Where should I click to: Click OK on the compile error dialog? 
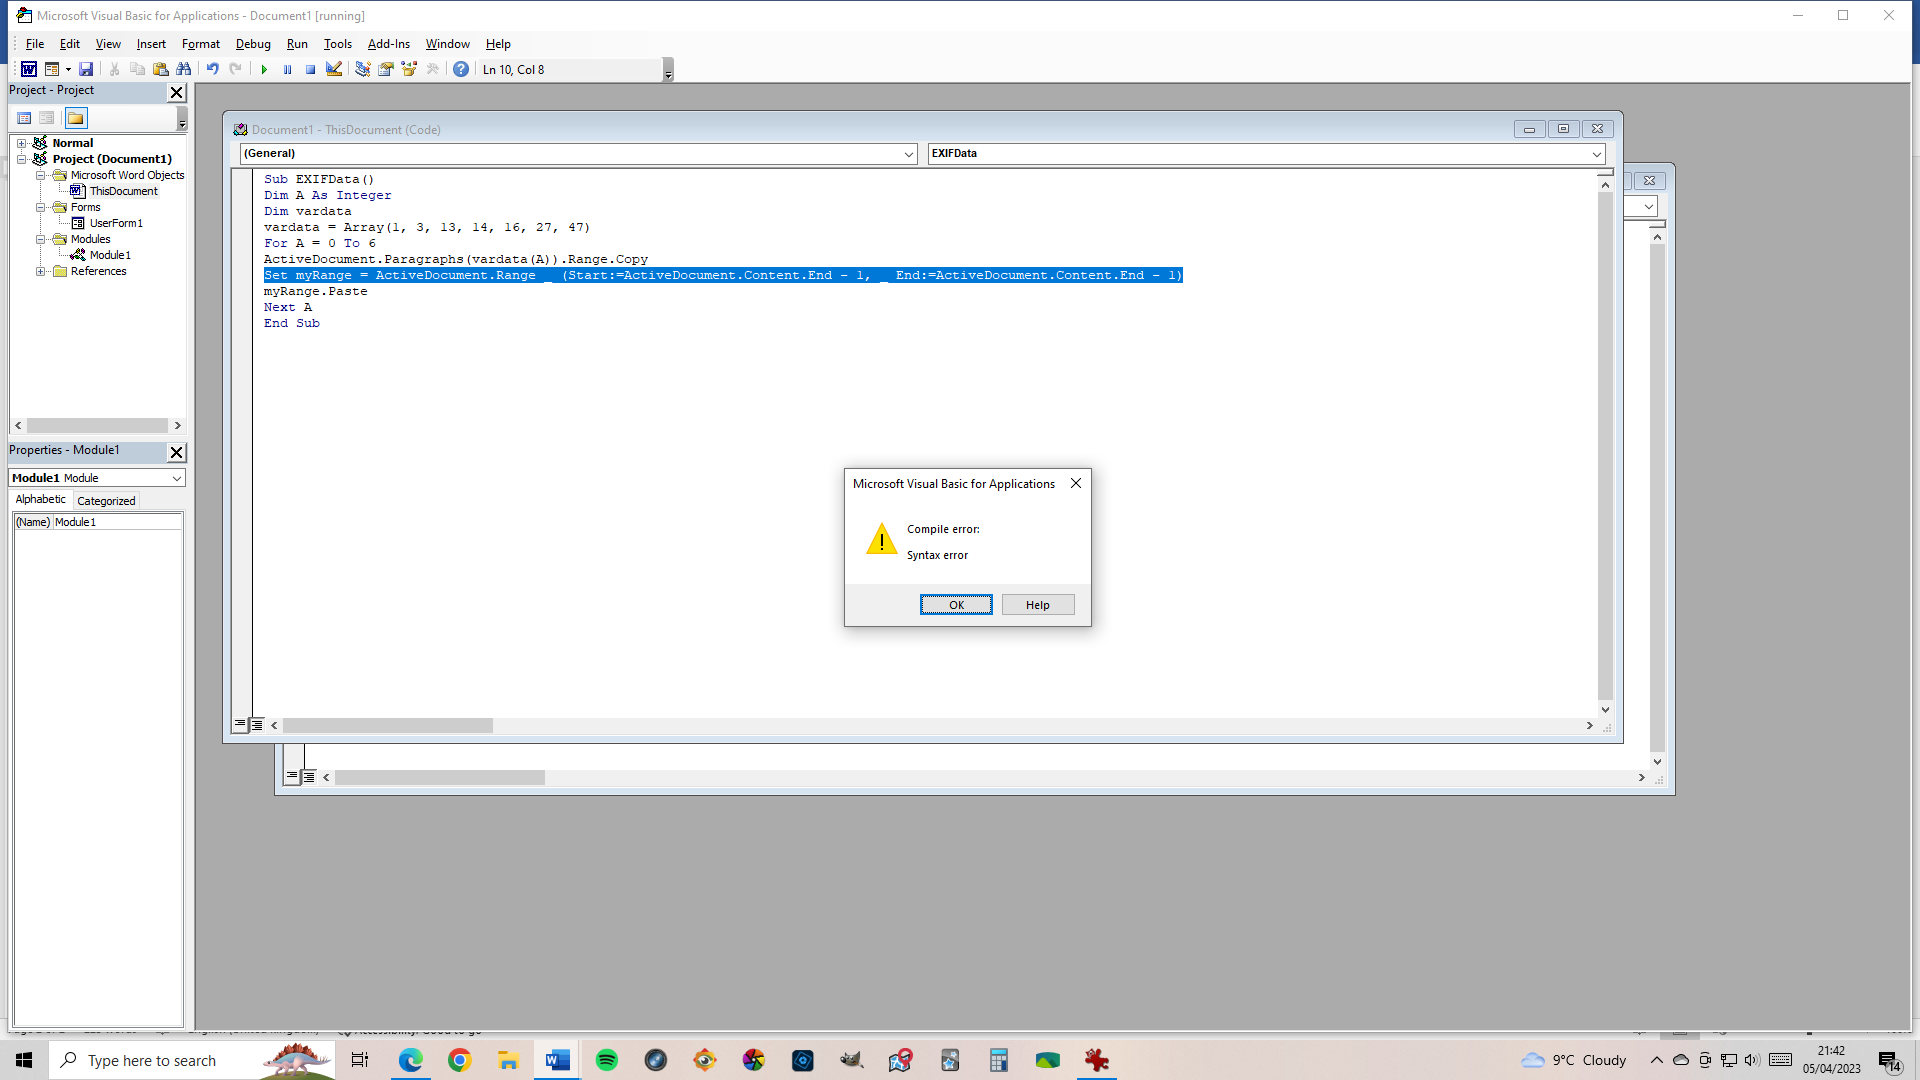(x=956, y=605)
